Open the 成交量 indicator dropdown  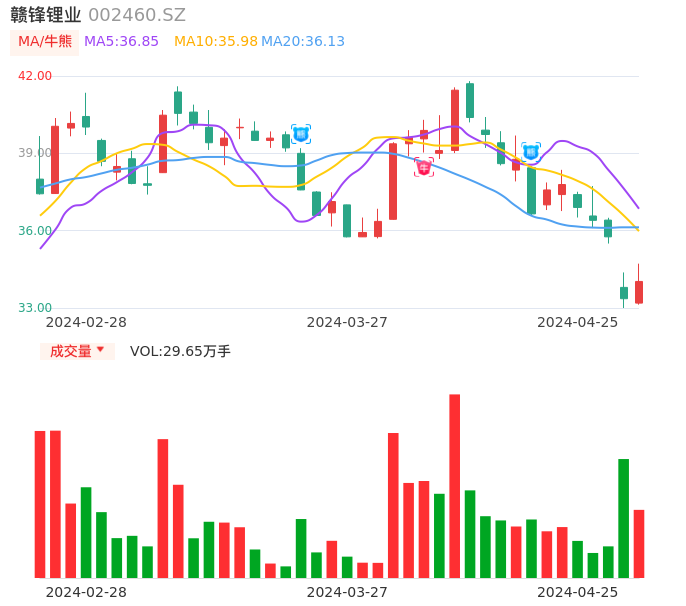(77, 351)
